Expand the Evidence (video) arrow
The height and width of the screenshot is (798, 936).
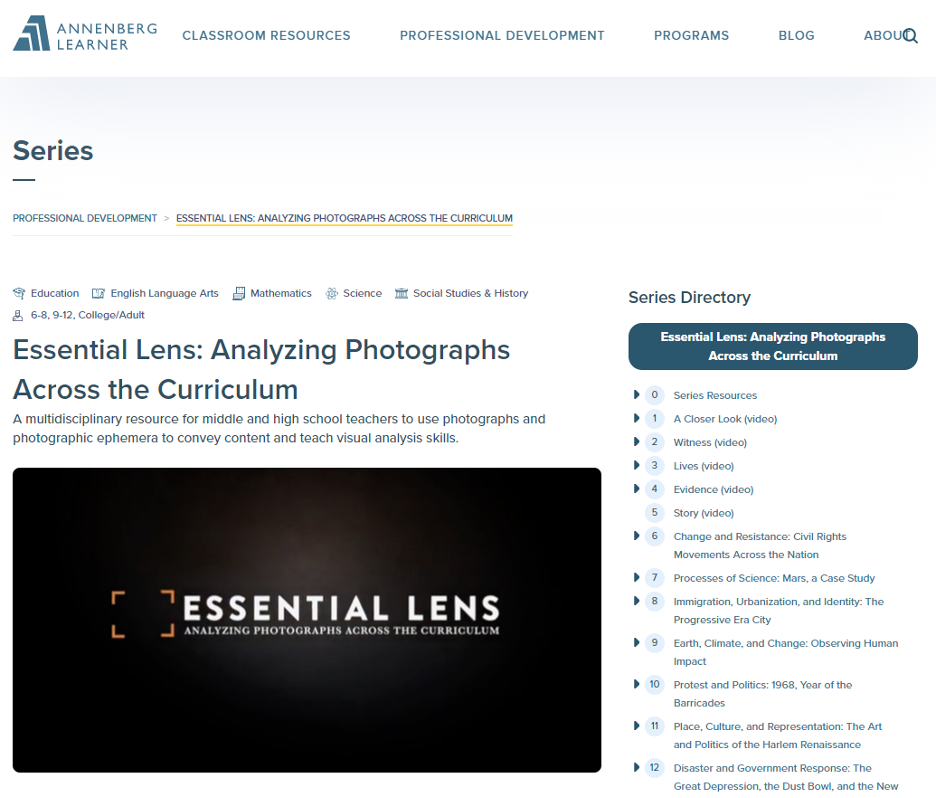pyautogui.click(x=636, y=488)
